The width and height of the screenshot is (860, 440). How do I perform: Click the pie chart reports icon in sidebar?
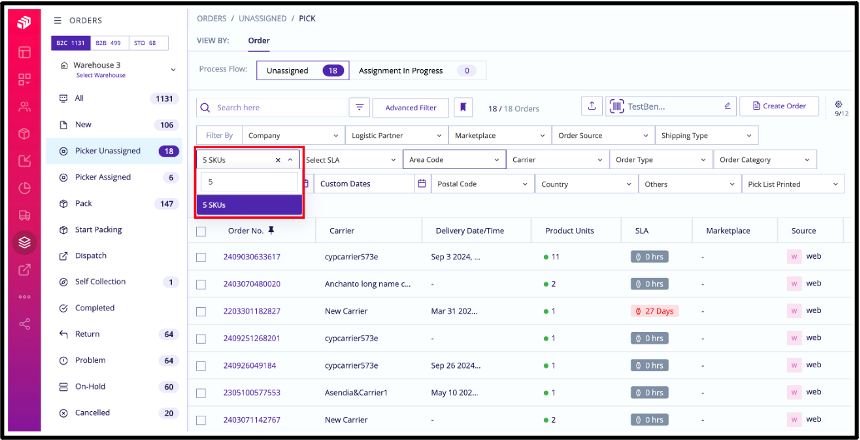pos(23,187)
